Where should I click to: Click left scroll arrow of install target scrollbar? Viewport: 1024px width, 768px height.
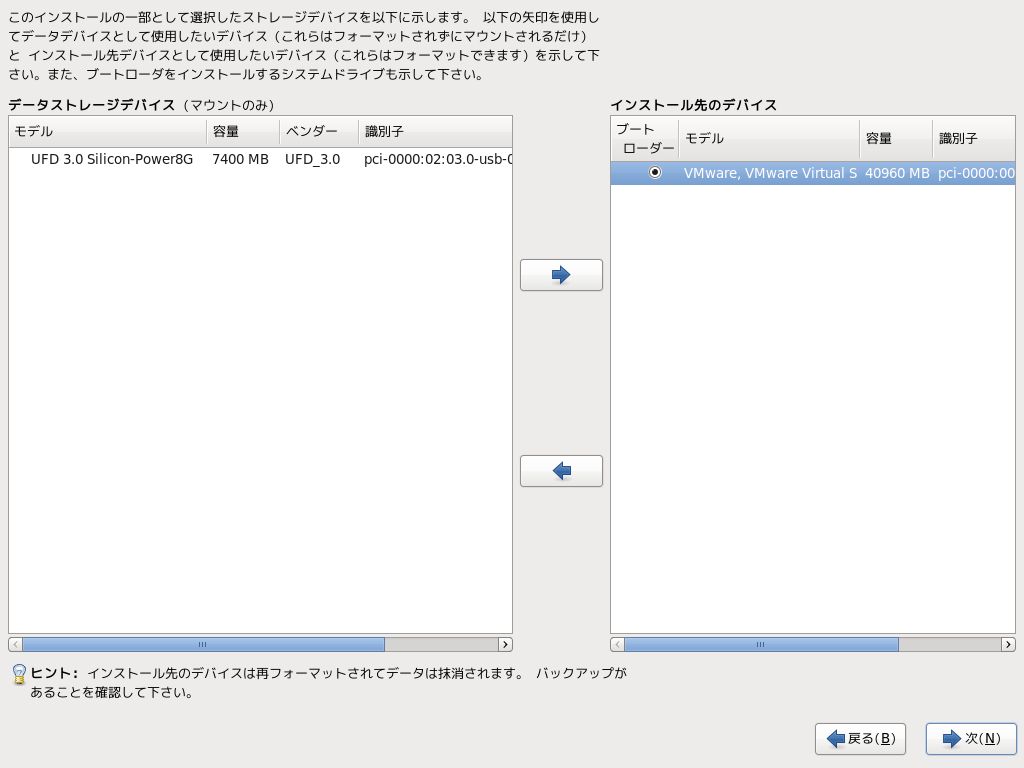[617, 645]
